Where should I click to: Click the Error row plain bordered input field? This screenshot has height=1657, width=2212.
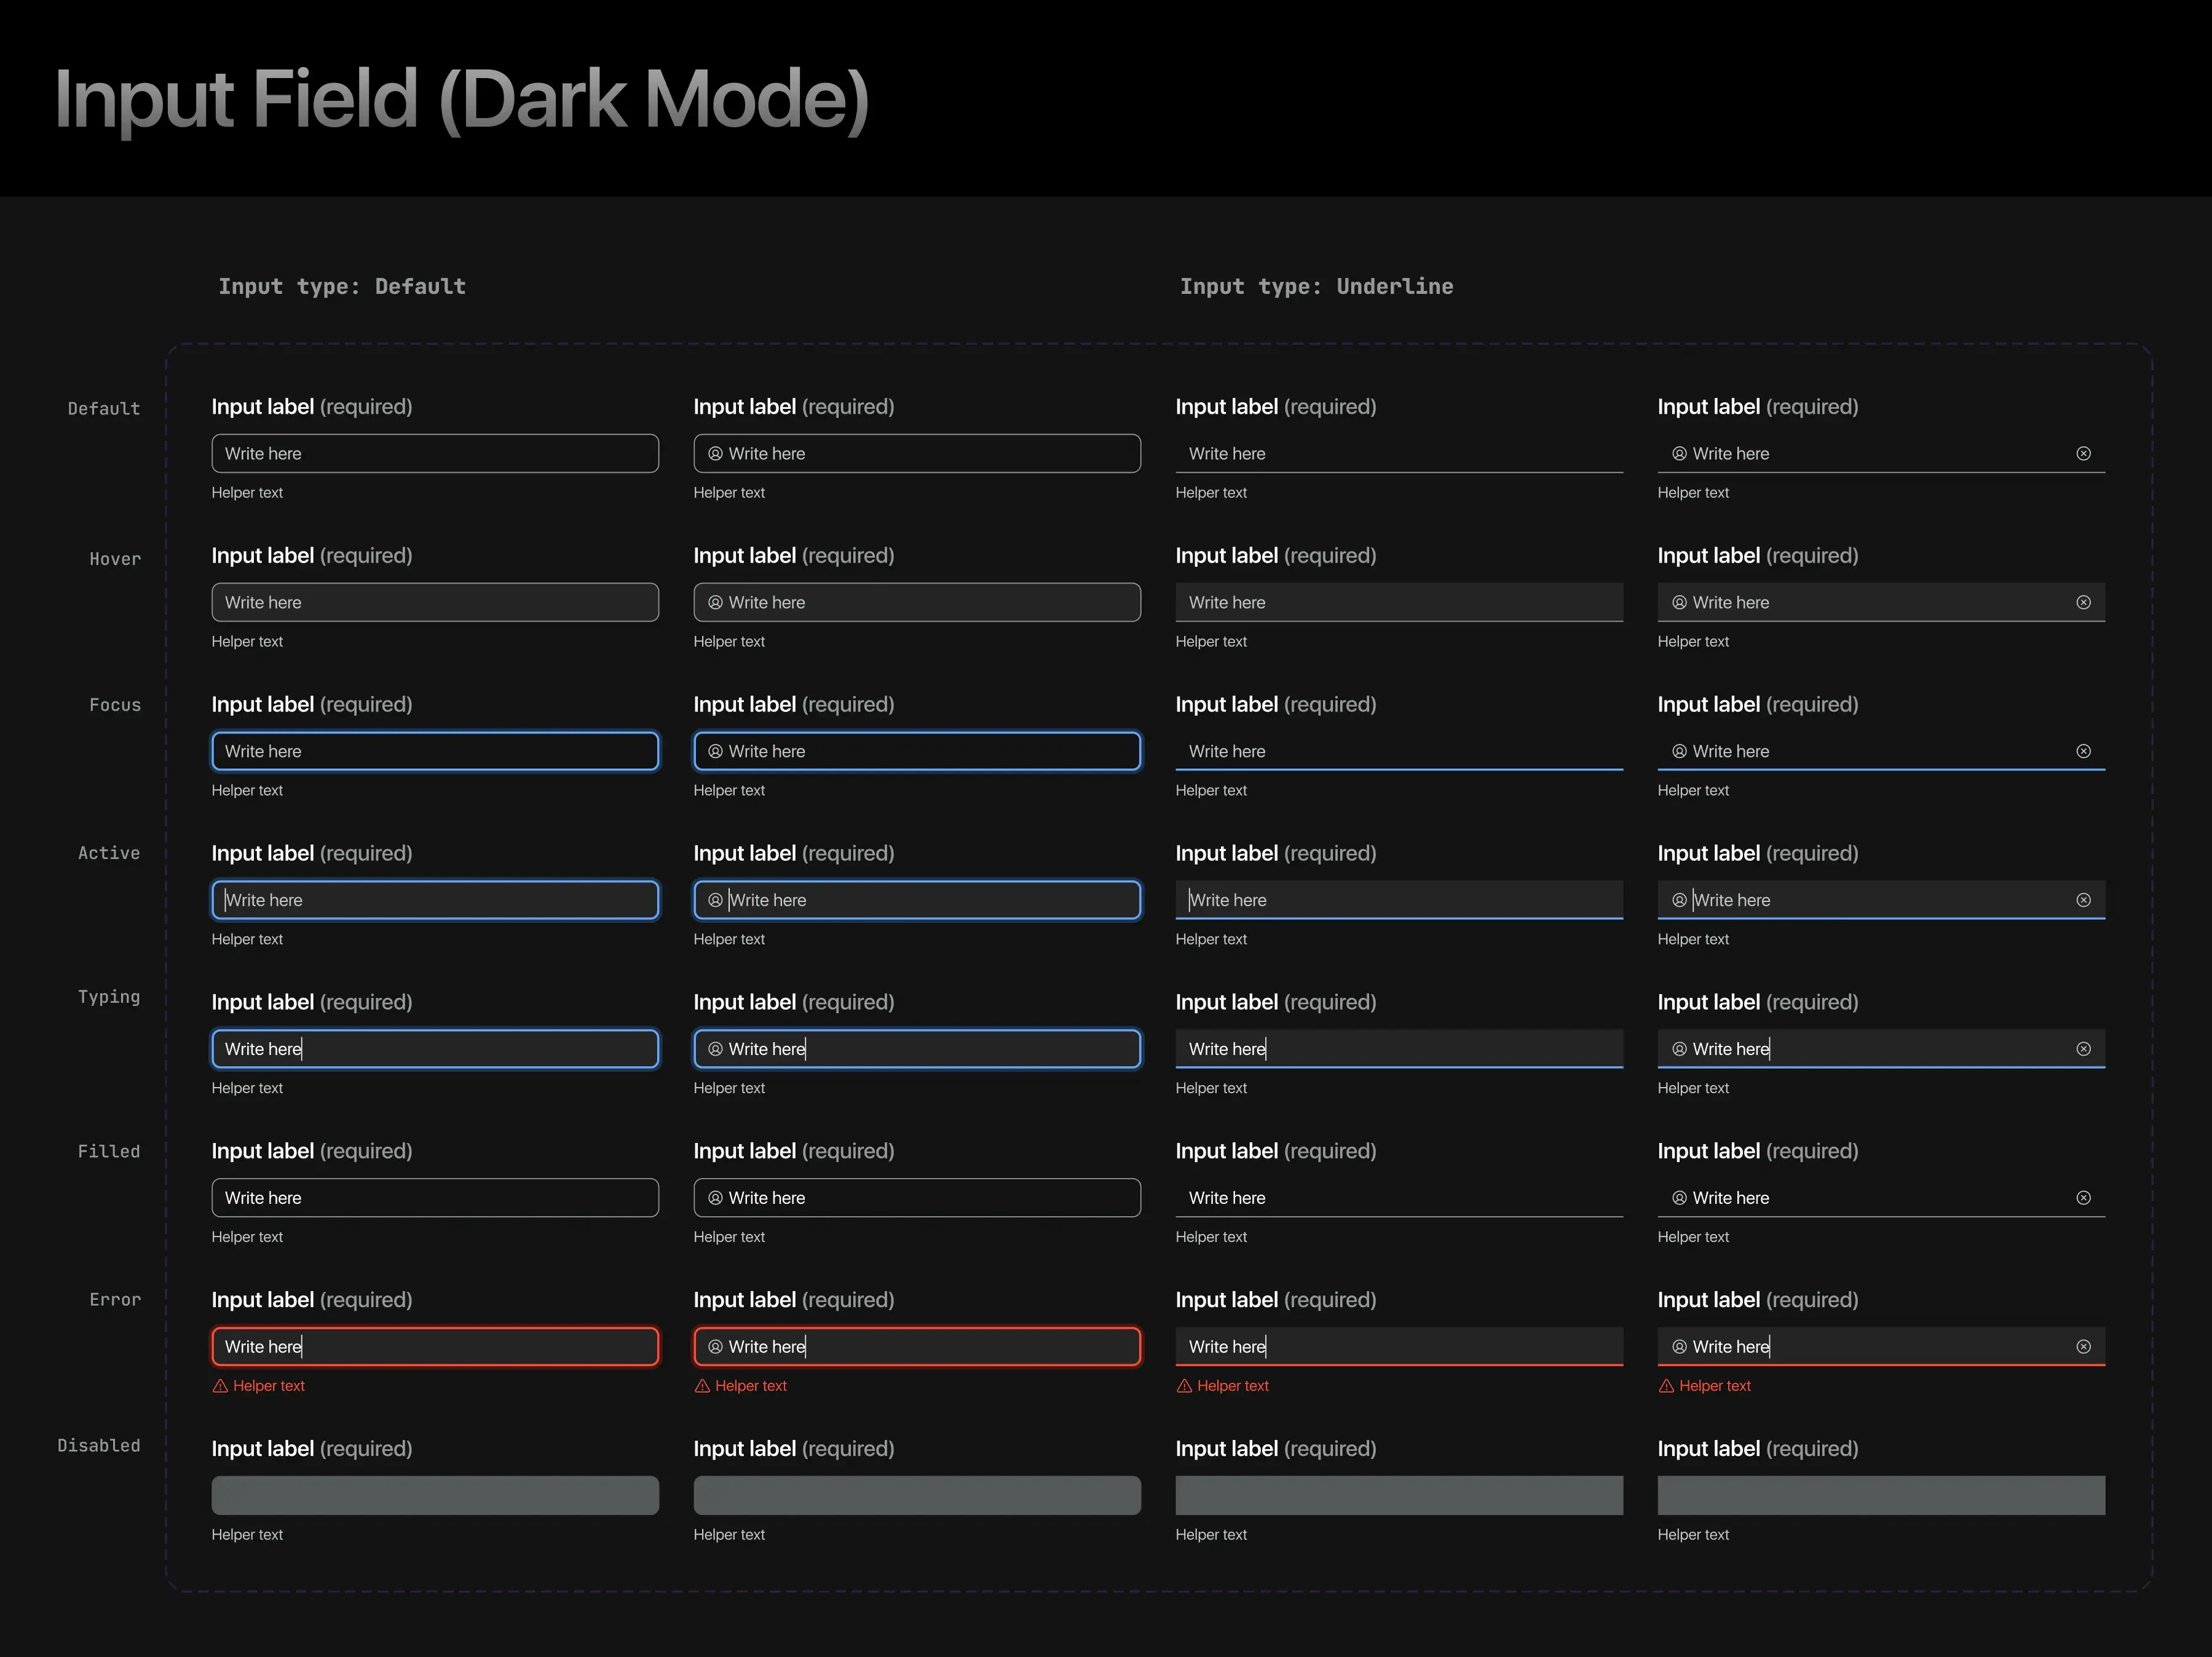pos(435,1347)
